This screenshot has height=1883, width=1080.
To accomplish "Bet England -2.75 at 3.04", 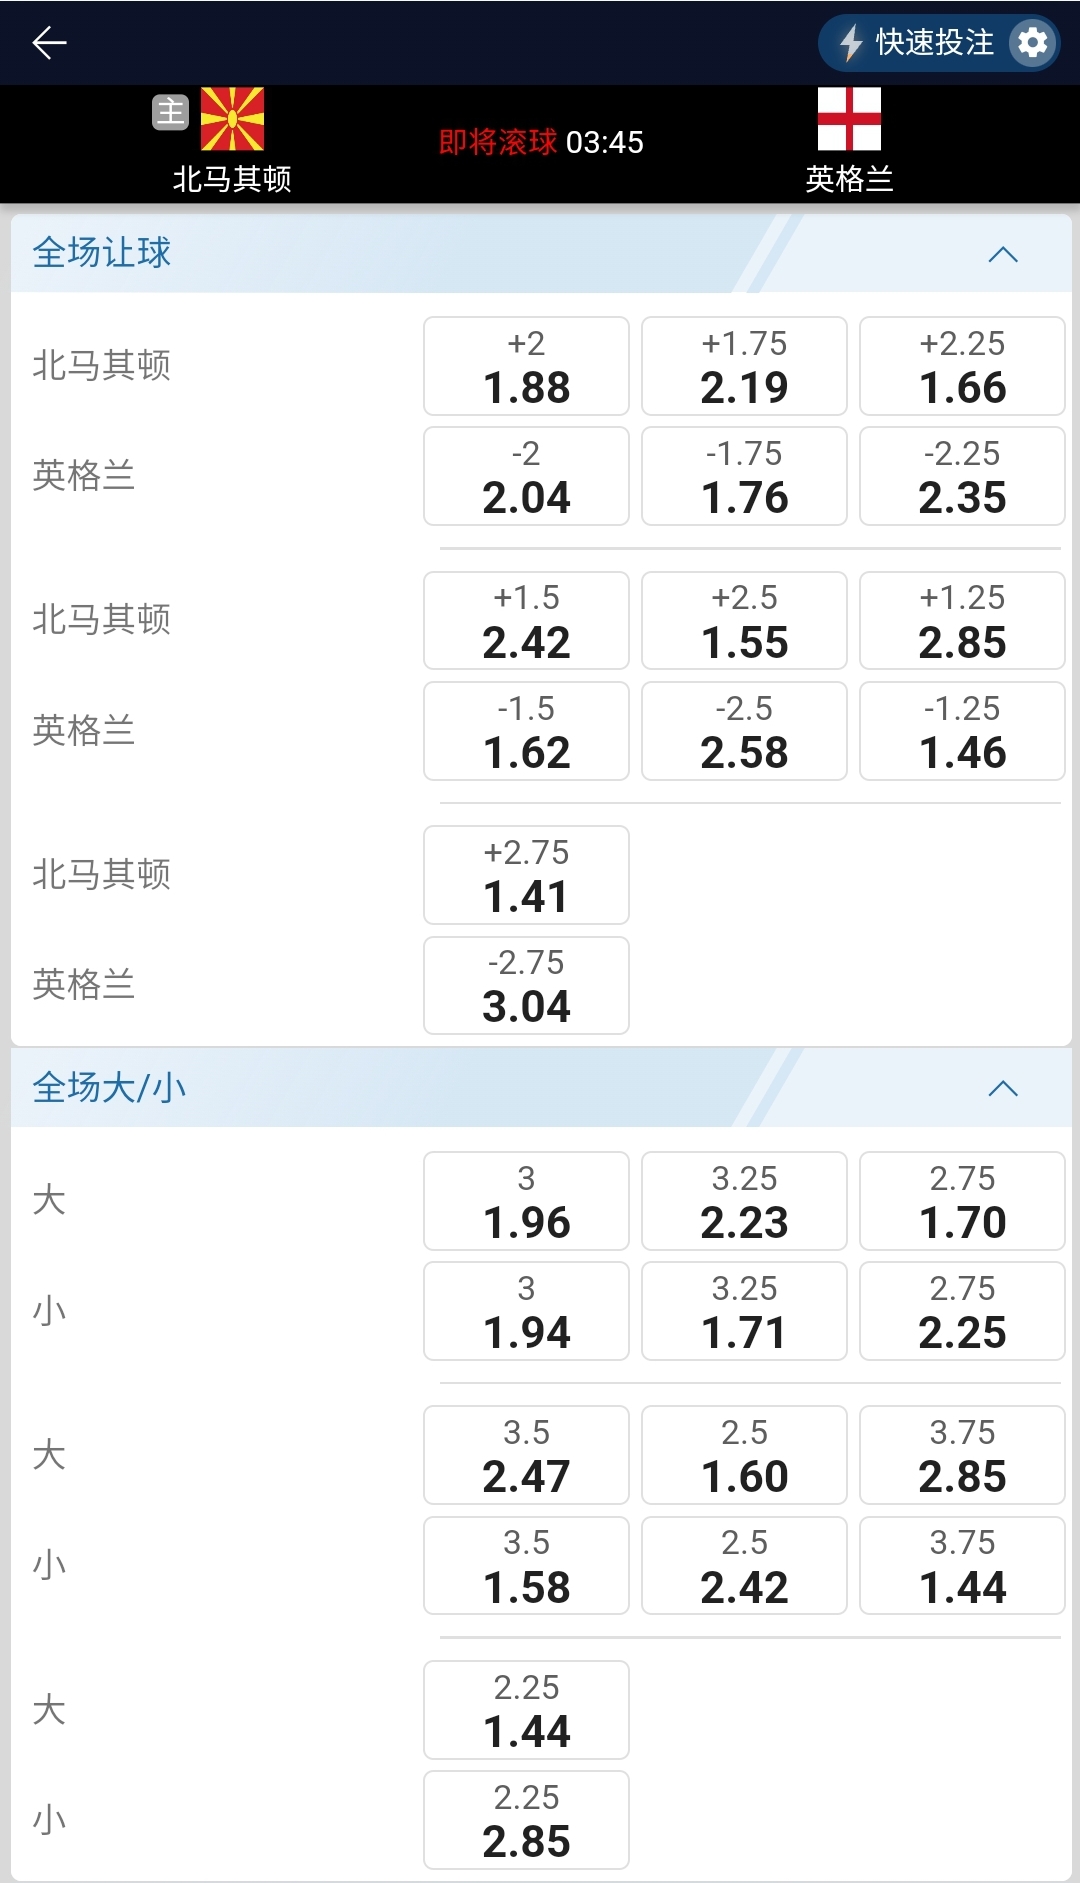I will [x=526, y=986].
